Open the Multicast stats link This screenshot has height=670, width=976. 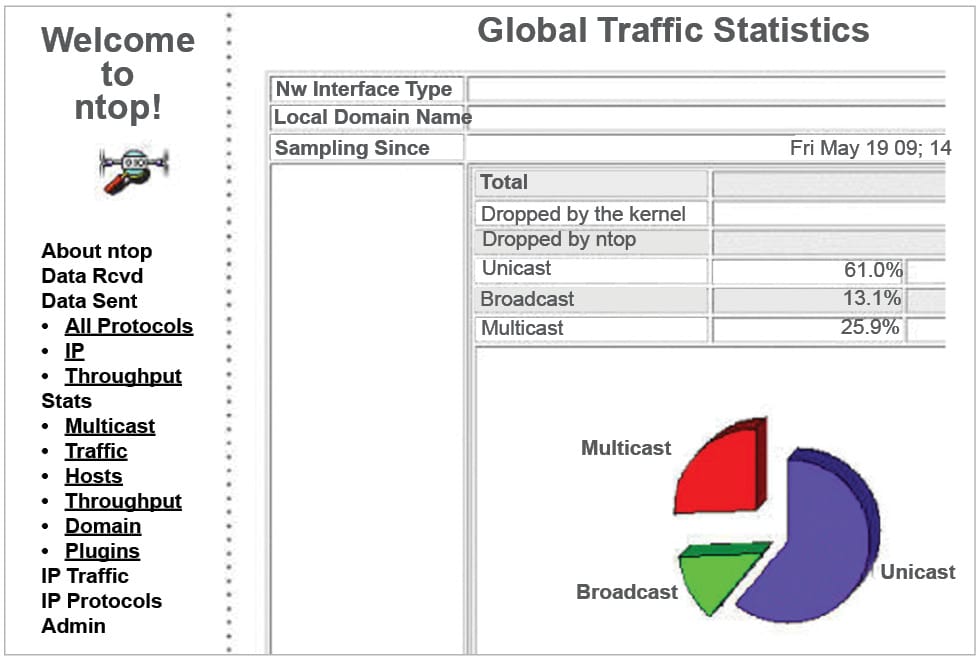click(x=110, y=426)
